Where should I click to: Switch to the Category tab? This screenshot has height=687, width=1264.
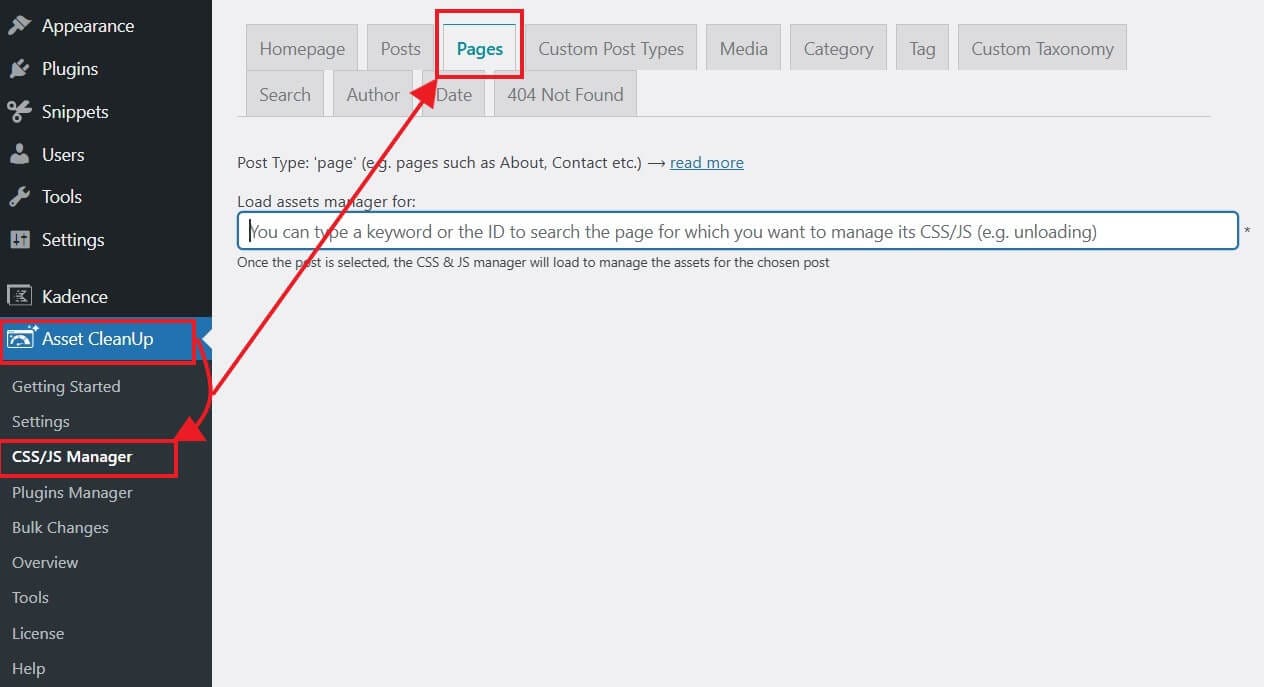[x=838, y=48]
